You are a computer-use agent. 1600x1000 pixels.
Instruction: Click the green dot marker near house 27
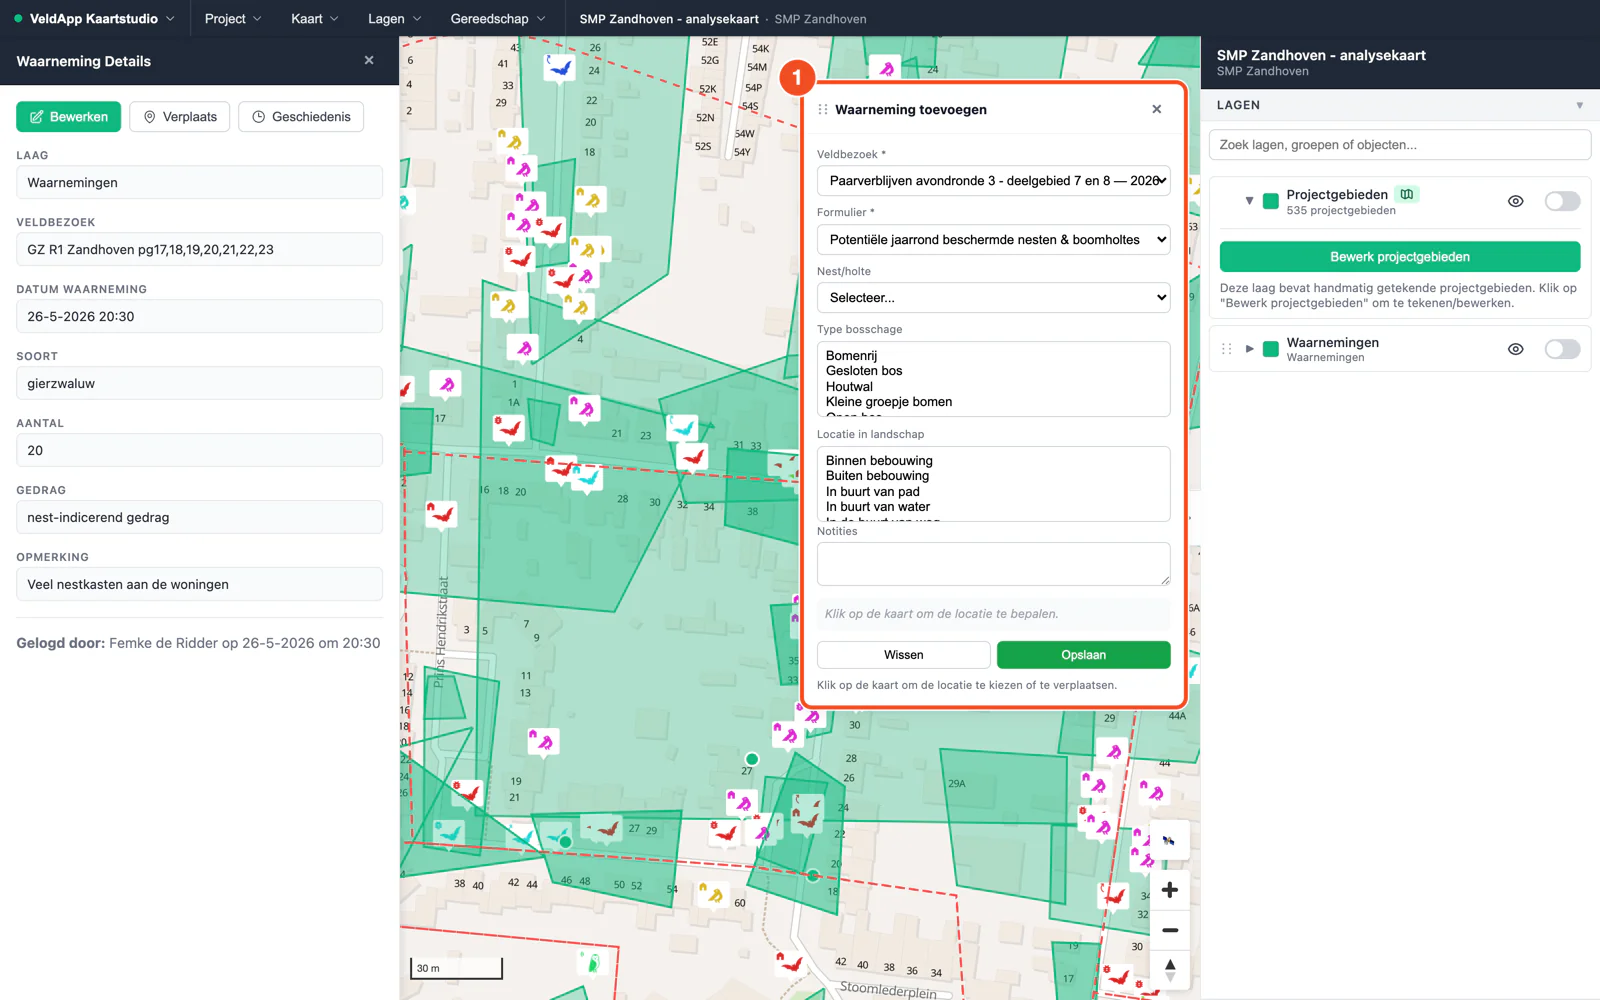(x=752, y=759)
